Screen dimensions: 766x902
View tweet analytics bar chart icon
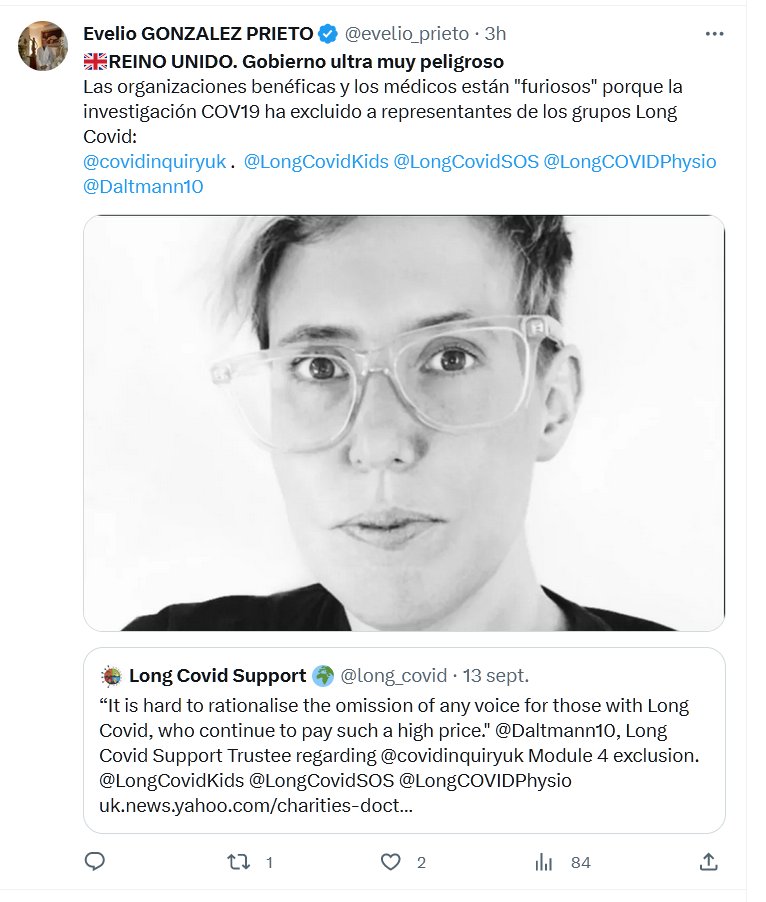(545, 861)
